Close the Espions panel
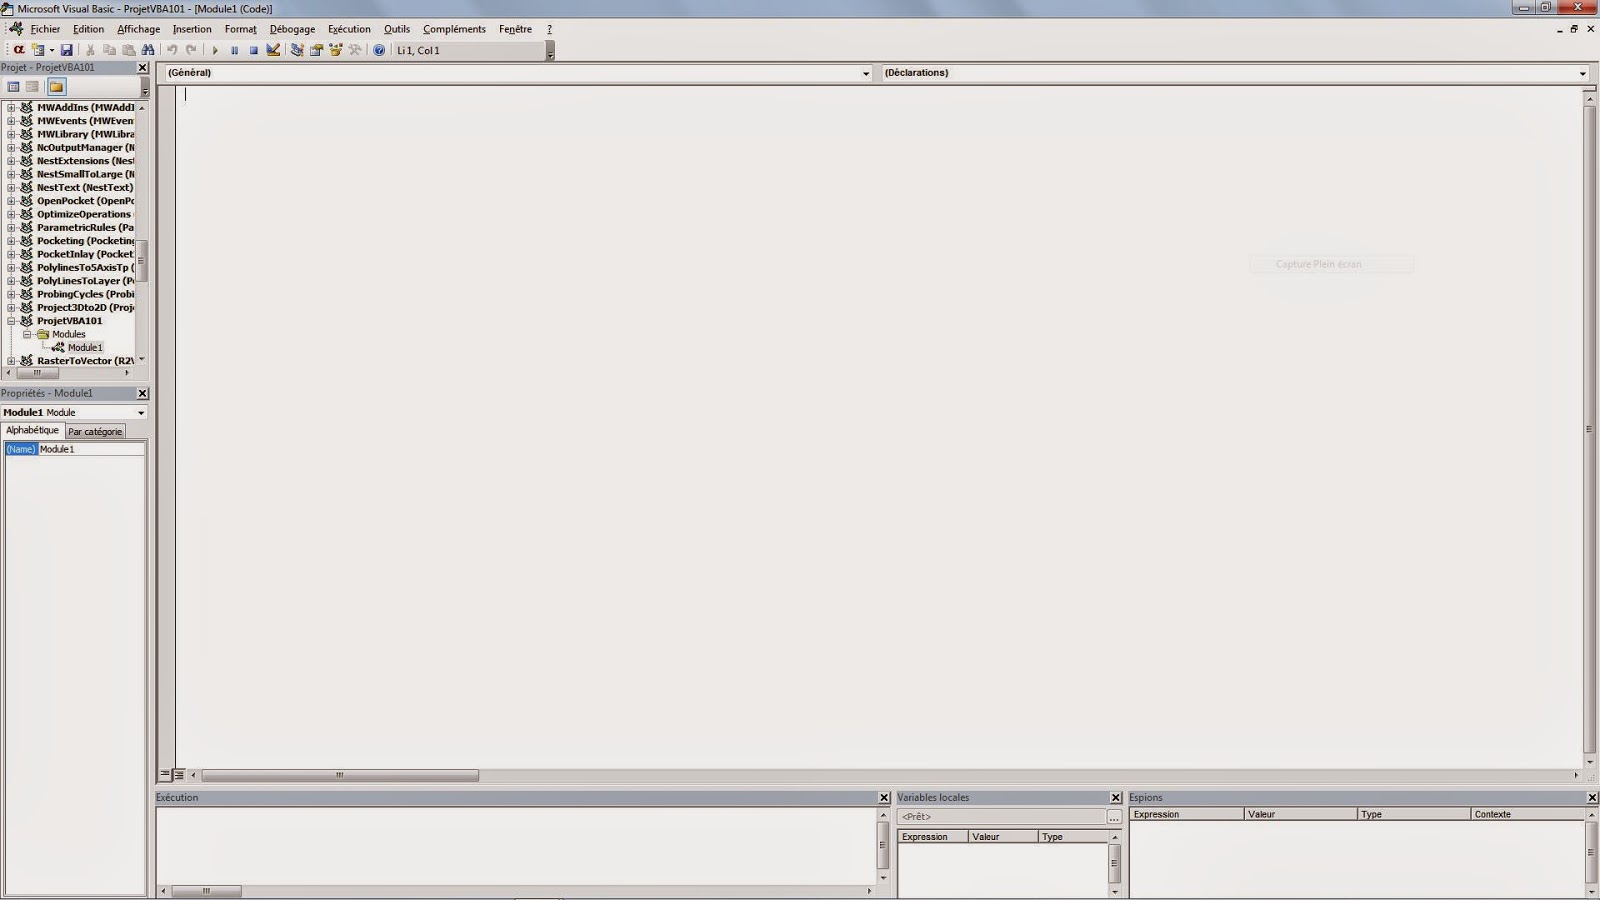 coord(1592,798)
